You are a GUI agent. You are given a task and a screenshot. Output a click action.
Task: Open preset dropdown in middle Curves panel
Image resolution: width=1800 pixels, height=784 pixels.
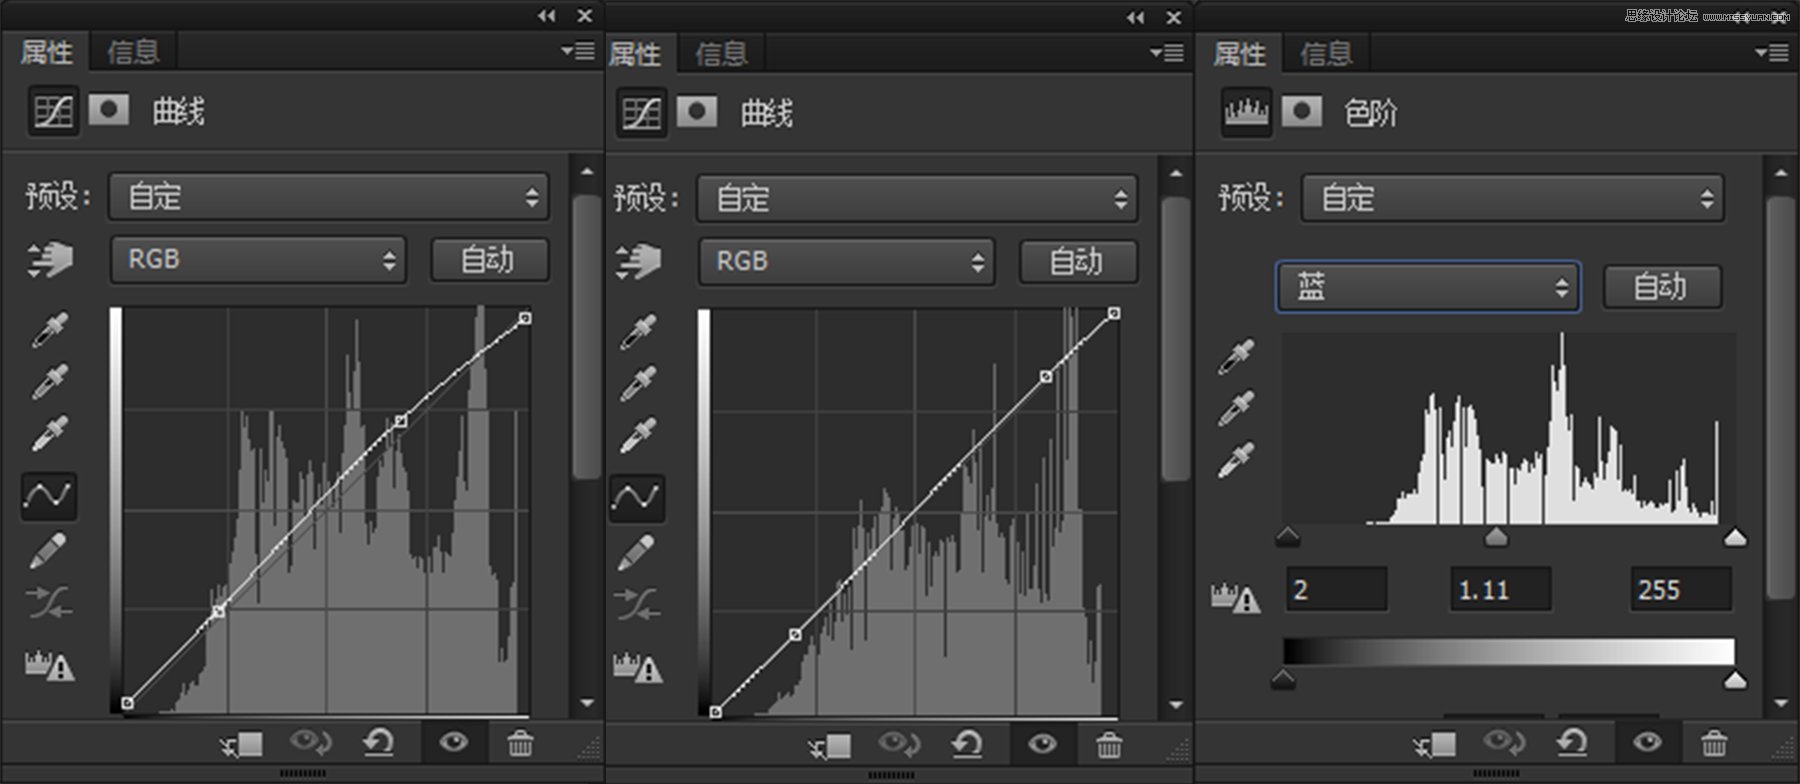pos(917,199)
